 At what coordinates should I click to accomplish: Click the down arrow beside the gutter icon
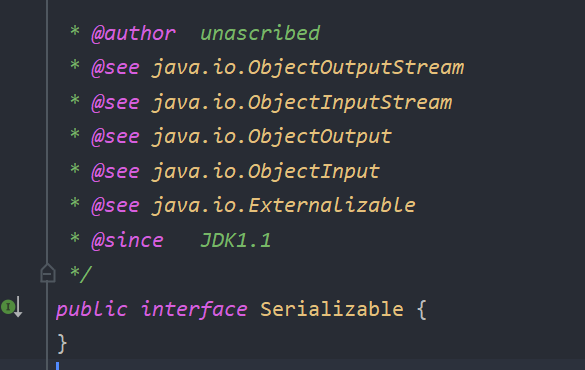[x=18, y=307]
